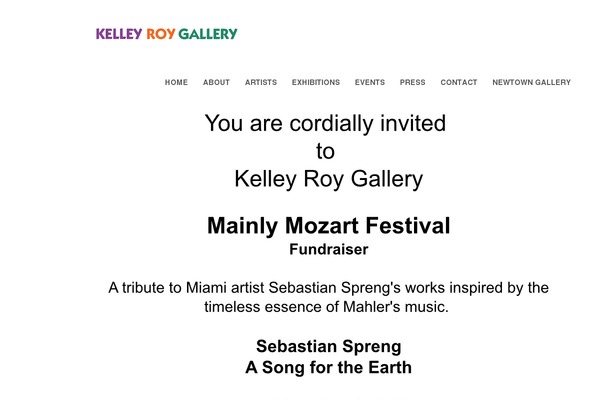This screenshot has width=600, height=400.
Task: Open the Newtown Gallery link
Action: click(532, 82)
